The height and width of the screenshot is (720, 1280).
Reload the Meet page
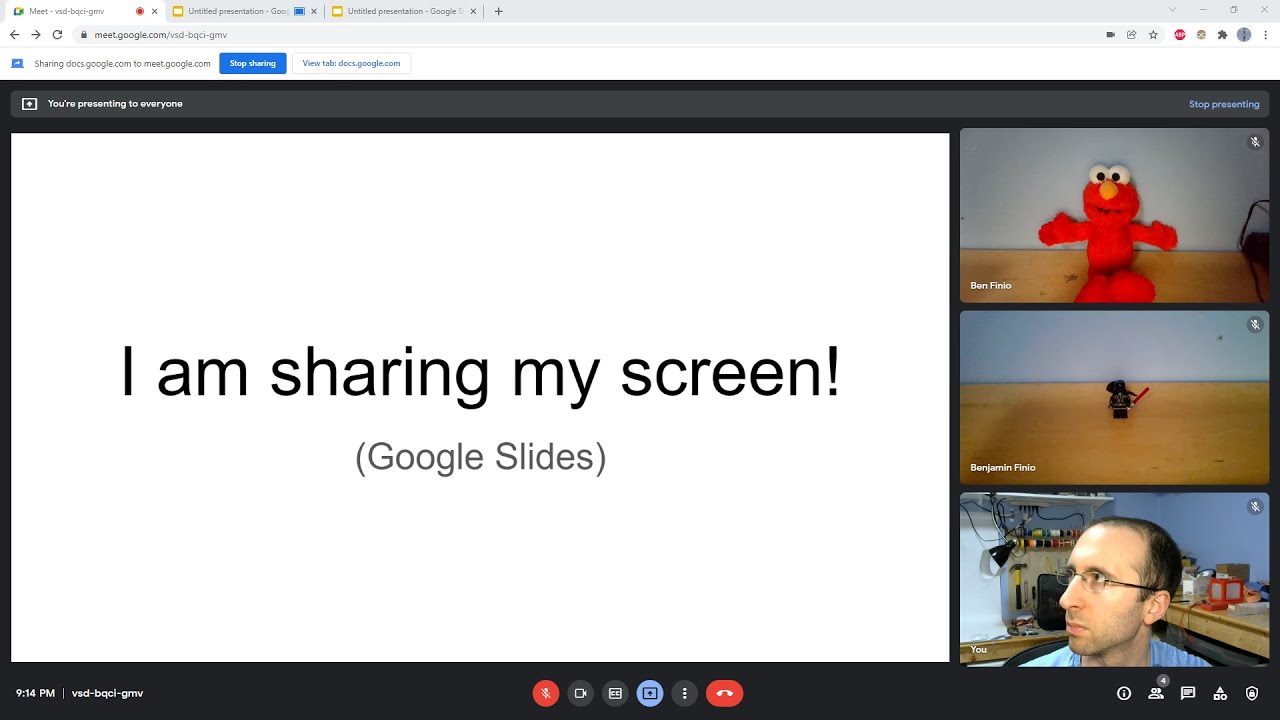57,33
